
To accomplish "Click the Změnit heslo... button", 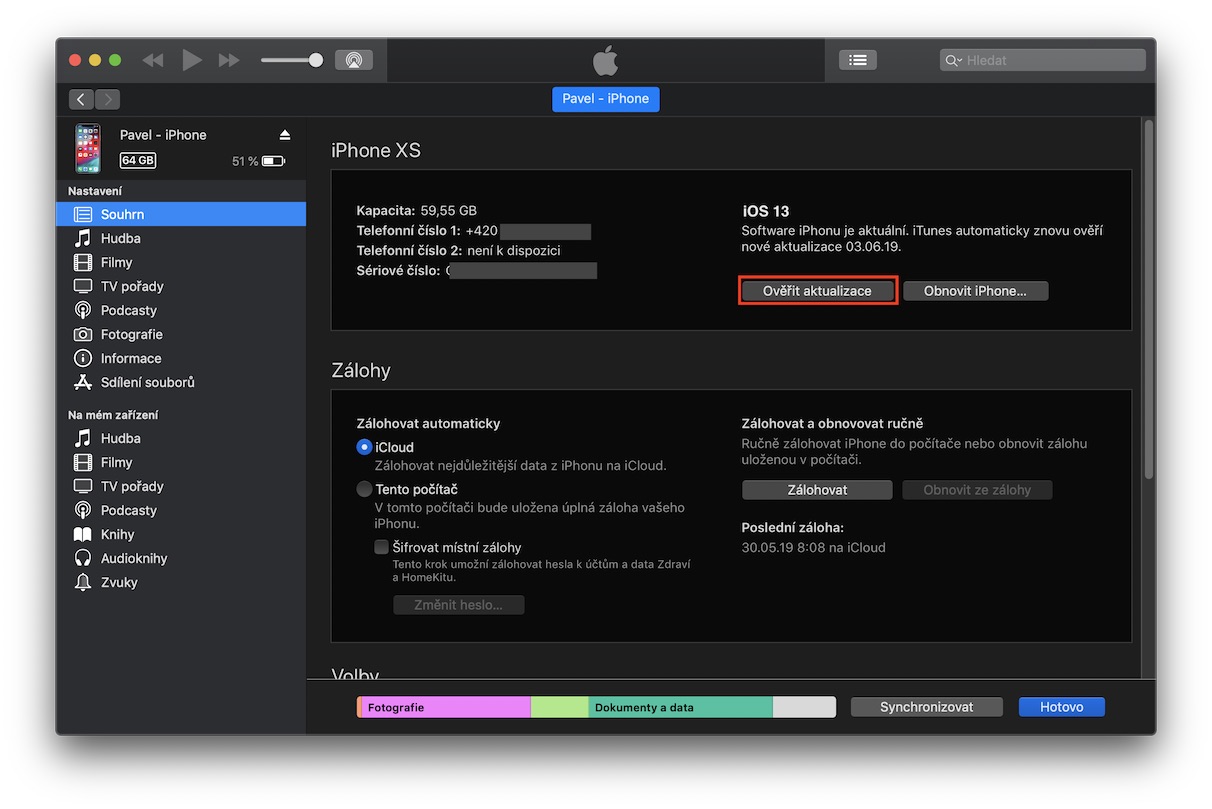I will [x=459, y=605].
